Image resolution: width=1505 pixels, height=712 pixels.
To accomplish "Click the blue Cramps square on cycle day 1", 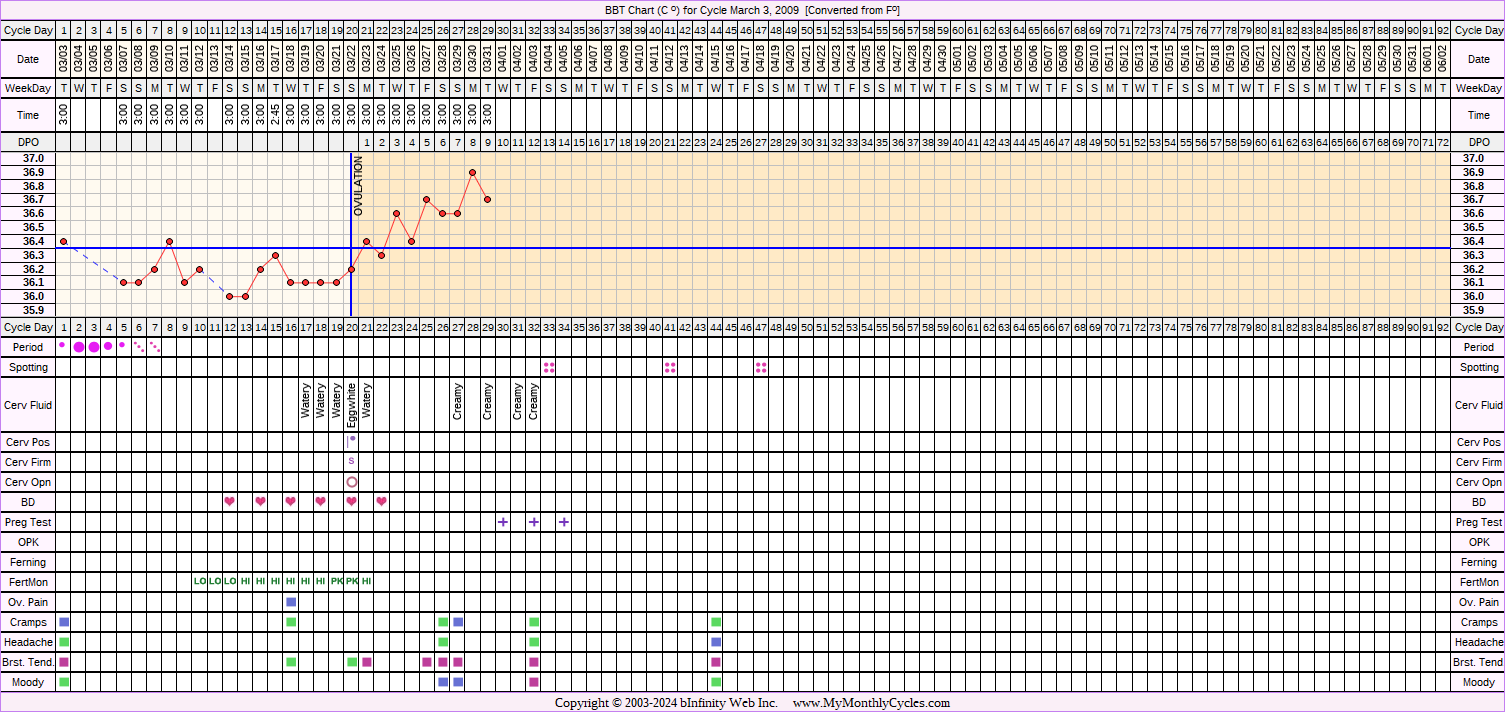I will pyautogui.click(x=64, y=622).
